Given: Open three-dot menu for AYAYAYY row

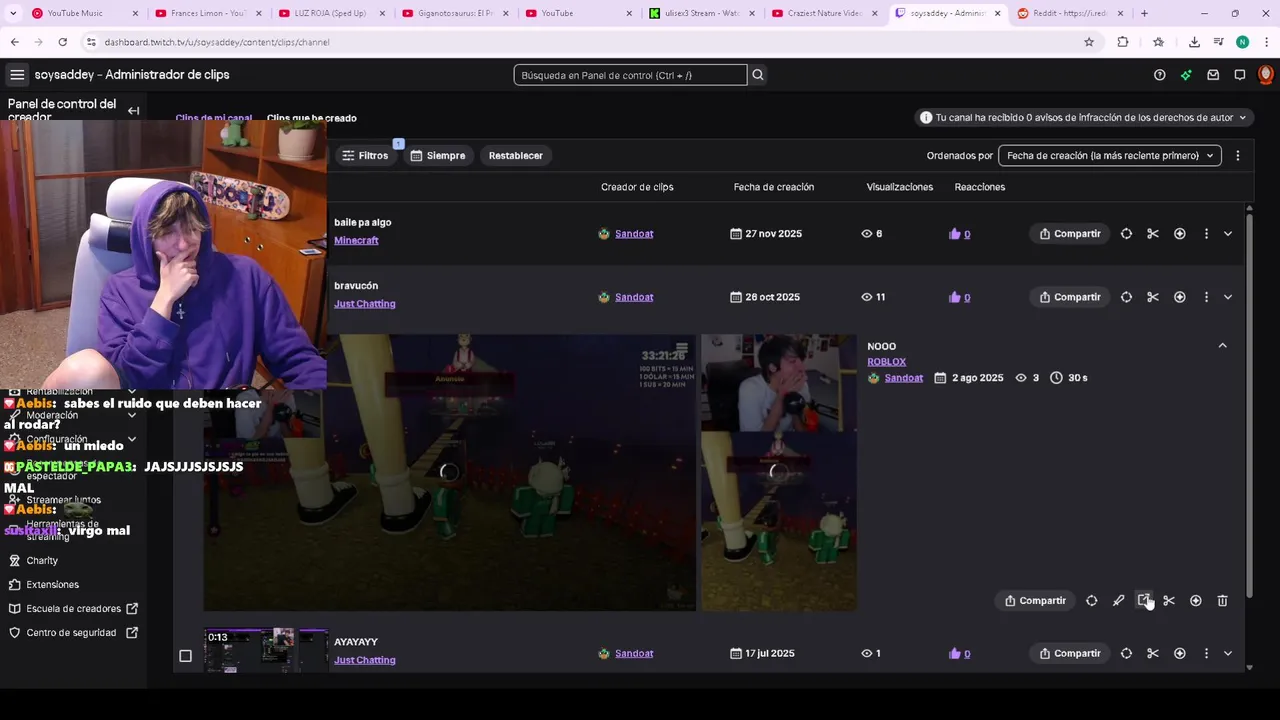Looking at the screenshot, I should (x=1206, y=654).
